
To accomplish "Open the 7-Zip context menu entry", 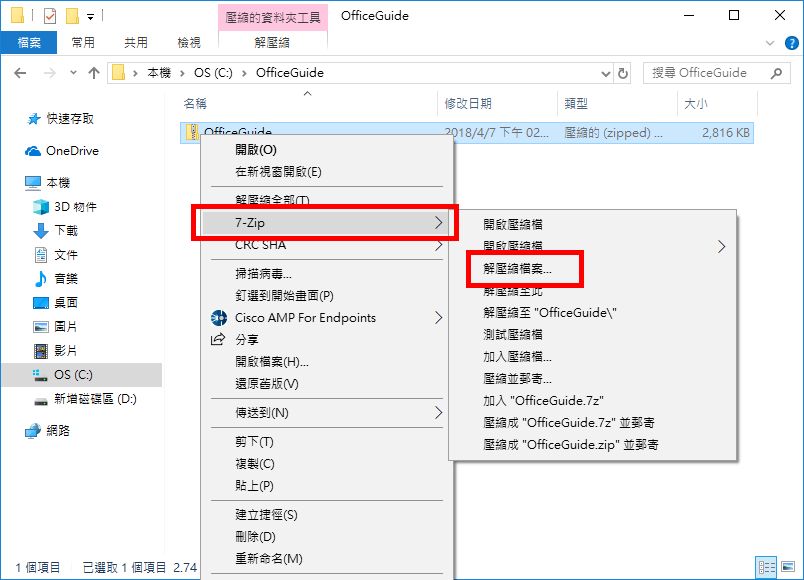I will pyautogui.click(x=325, y=223).
